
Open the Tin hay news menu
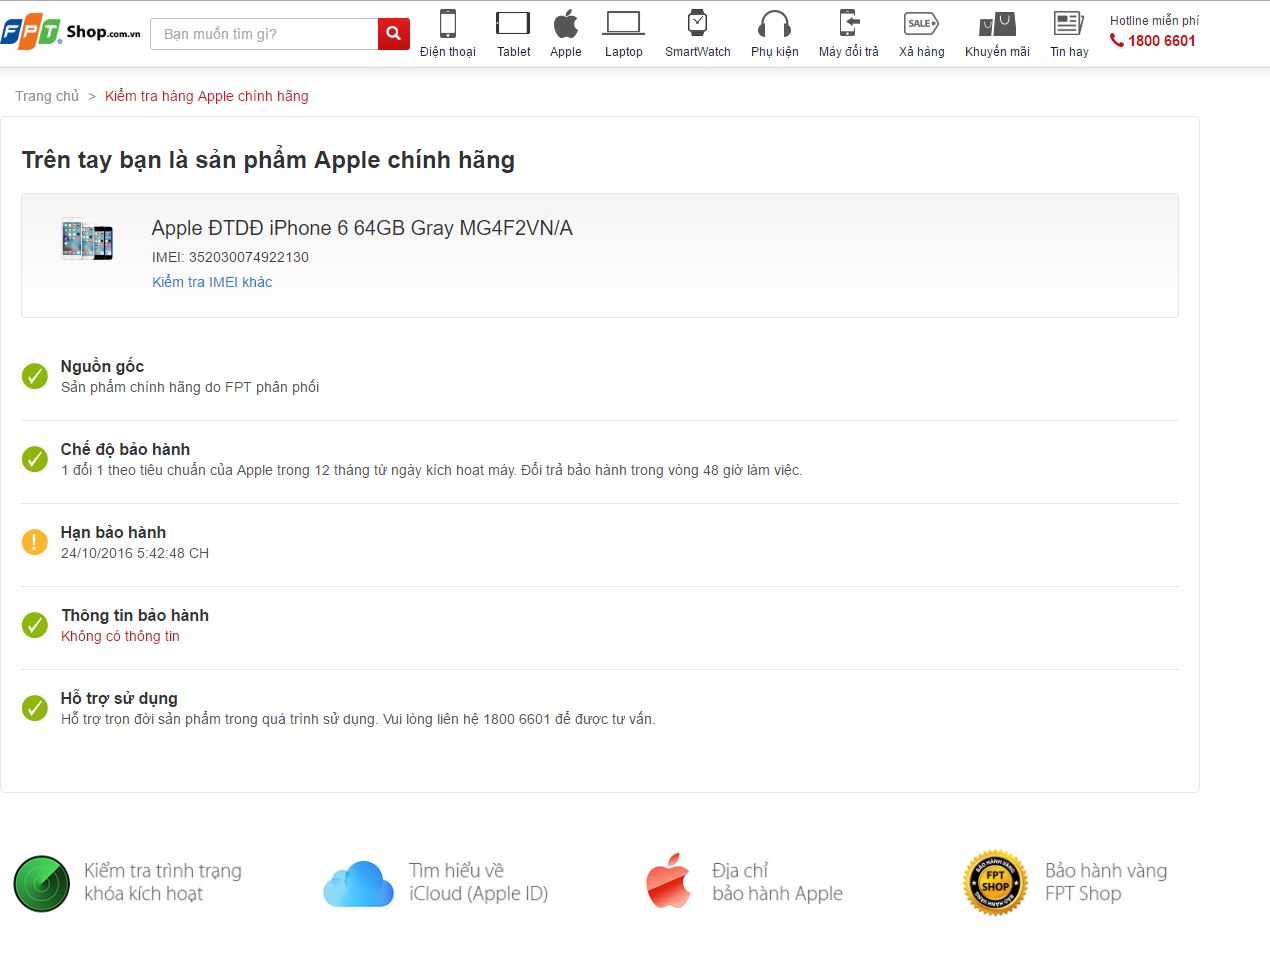pos(1069,24)
